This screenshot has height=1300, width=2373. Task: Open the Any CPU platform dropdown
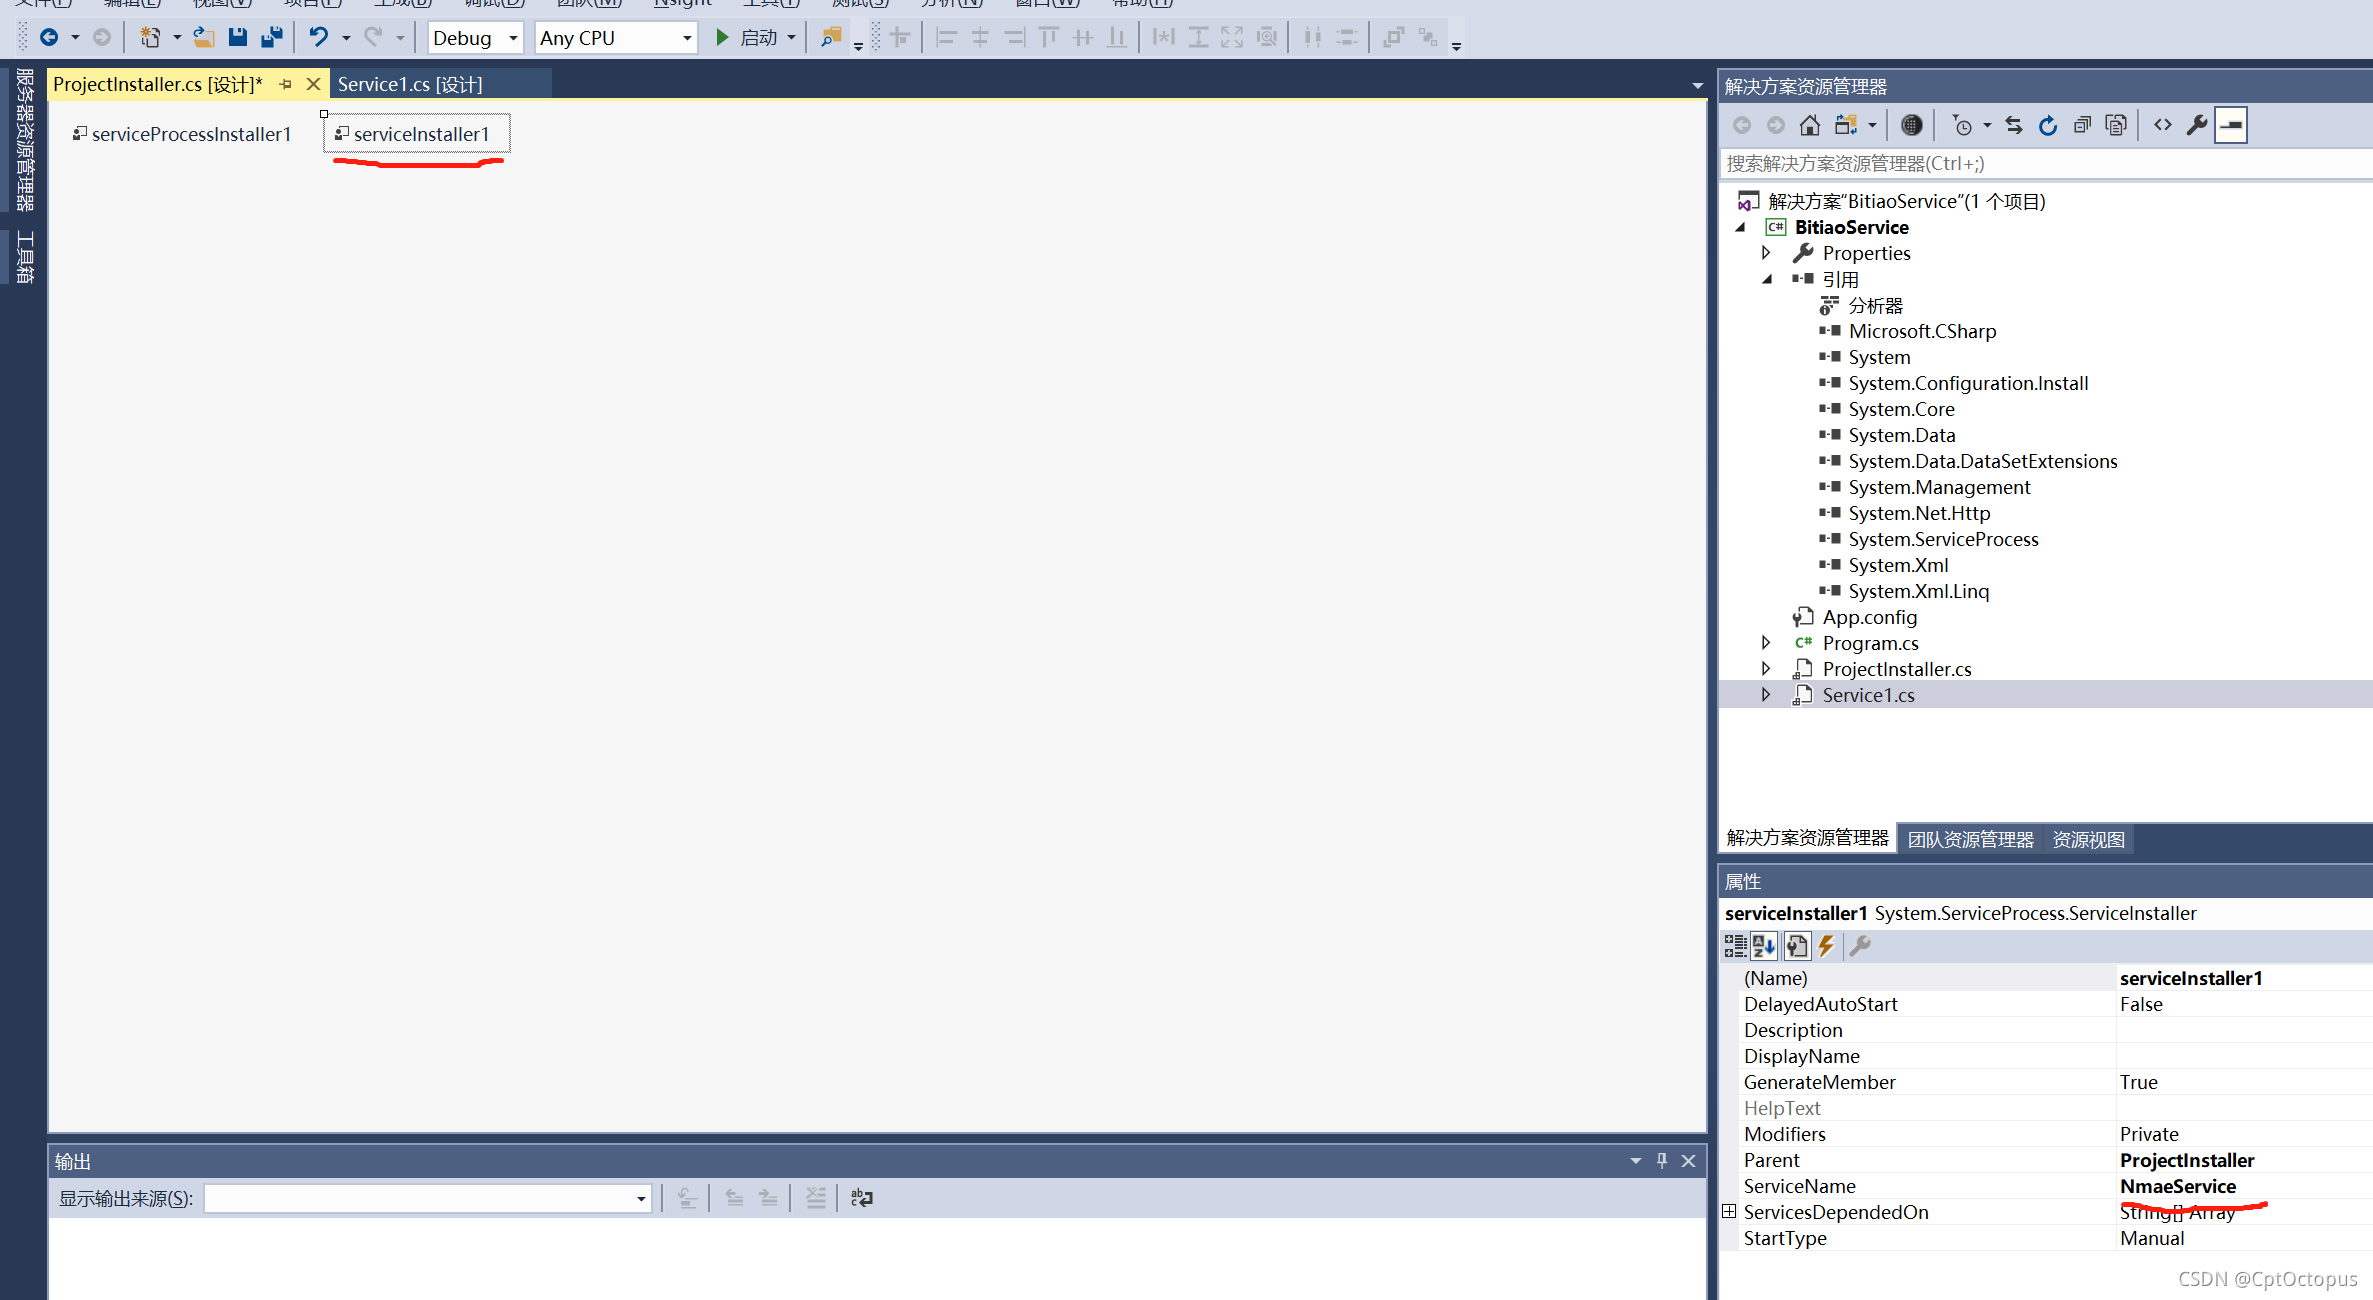[687, 38]
